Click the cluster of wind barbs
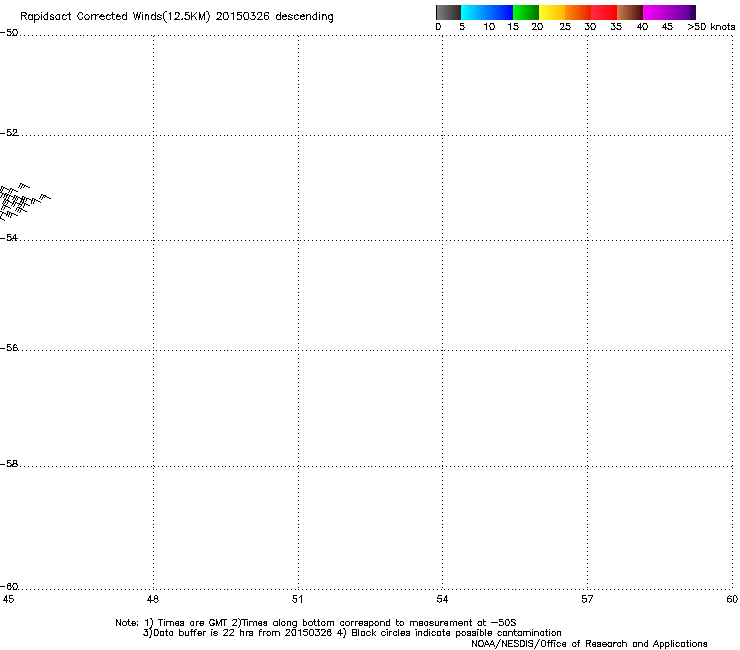 point(24,202)
